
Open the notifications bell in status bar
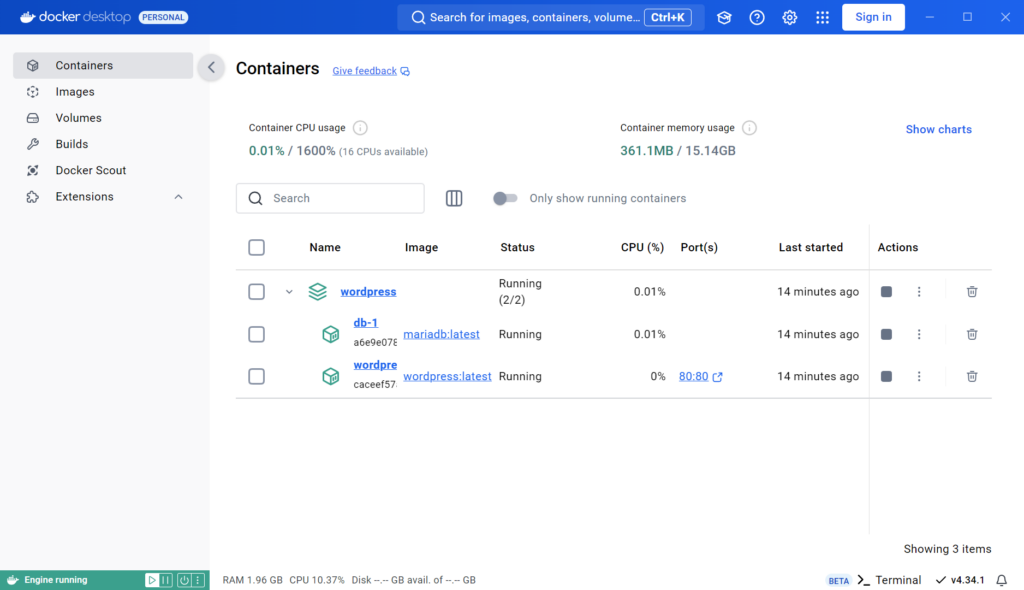pyautogui.click(x=1001, y=580)
